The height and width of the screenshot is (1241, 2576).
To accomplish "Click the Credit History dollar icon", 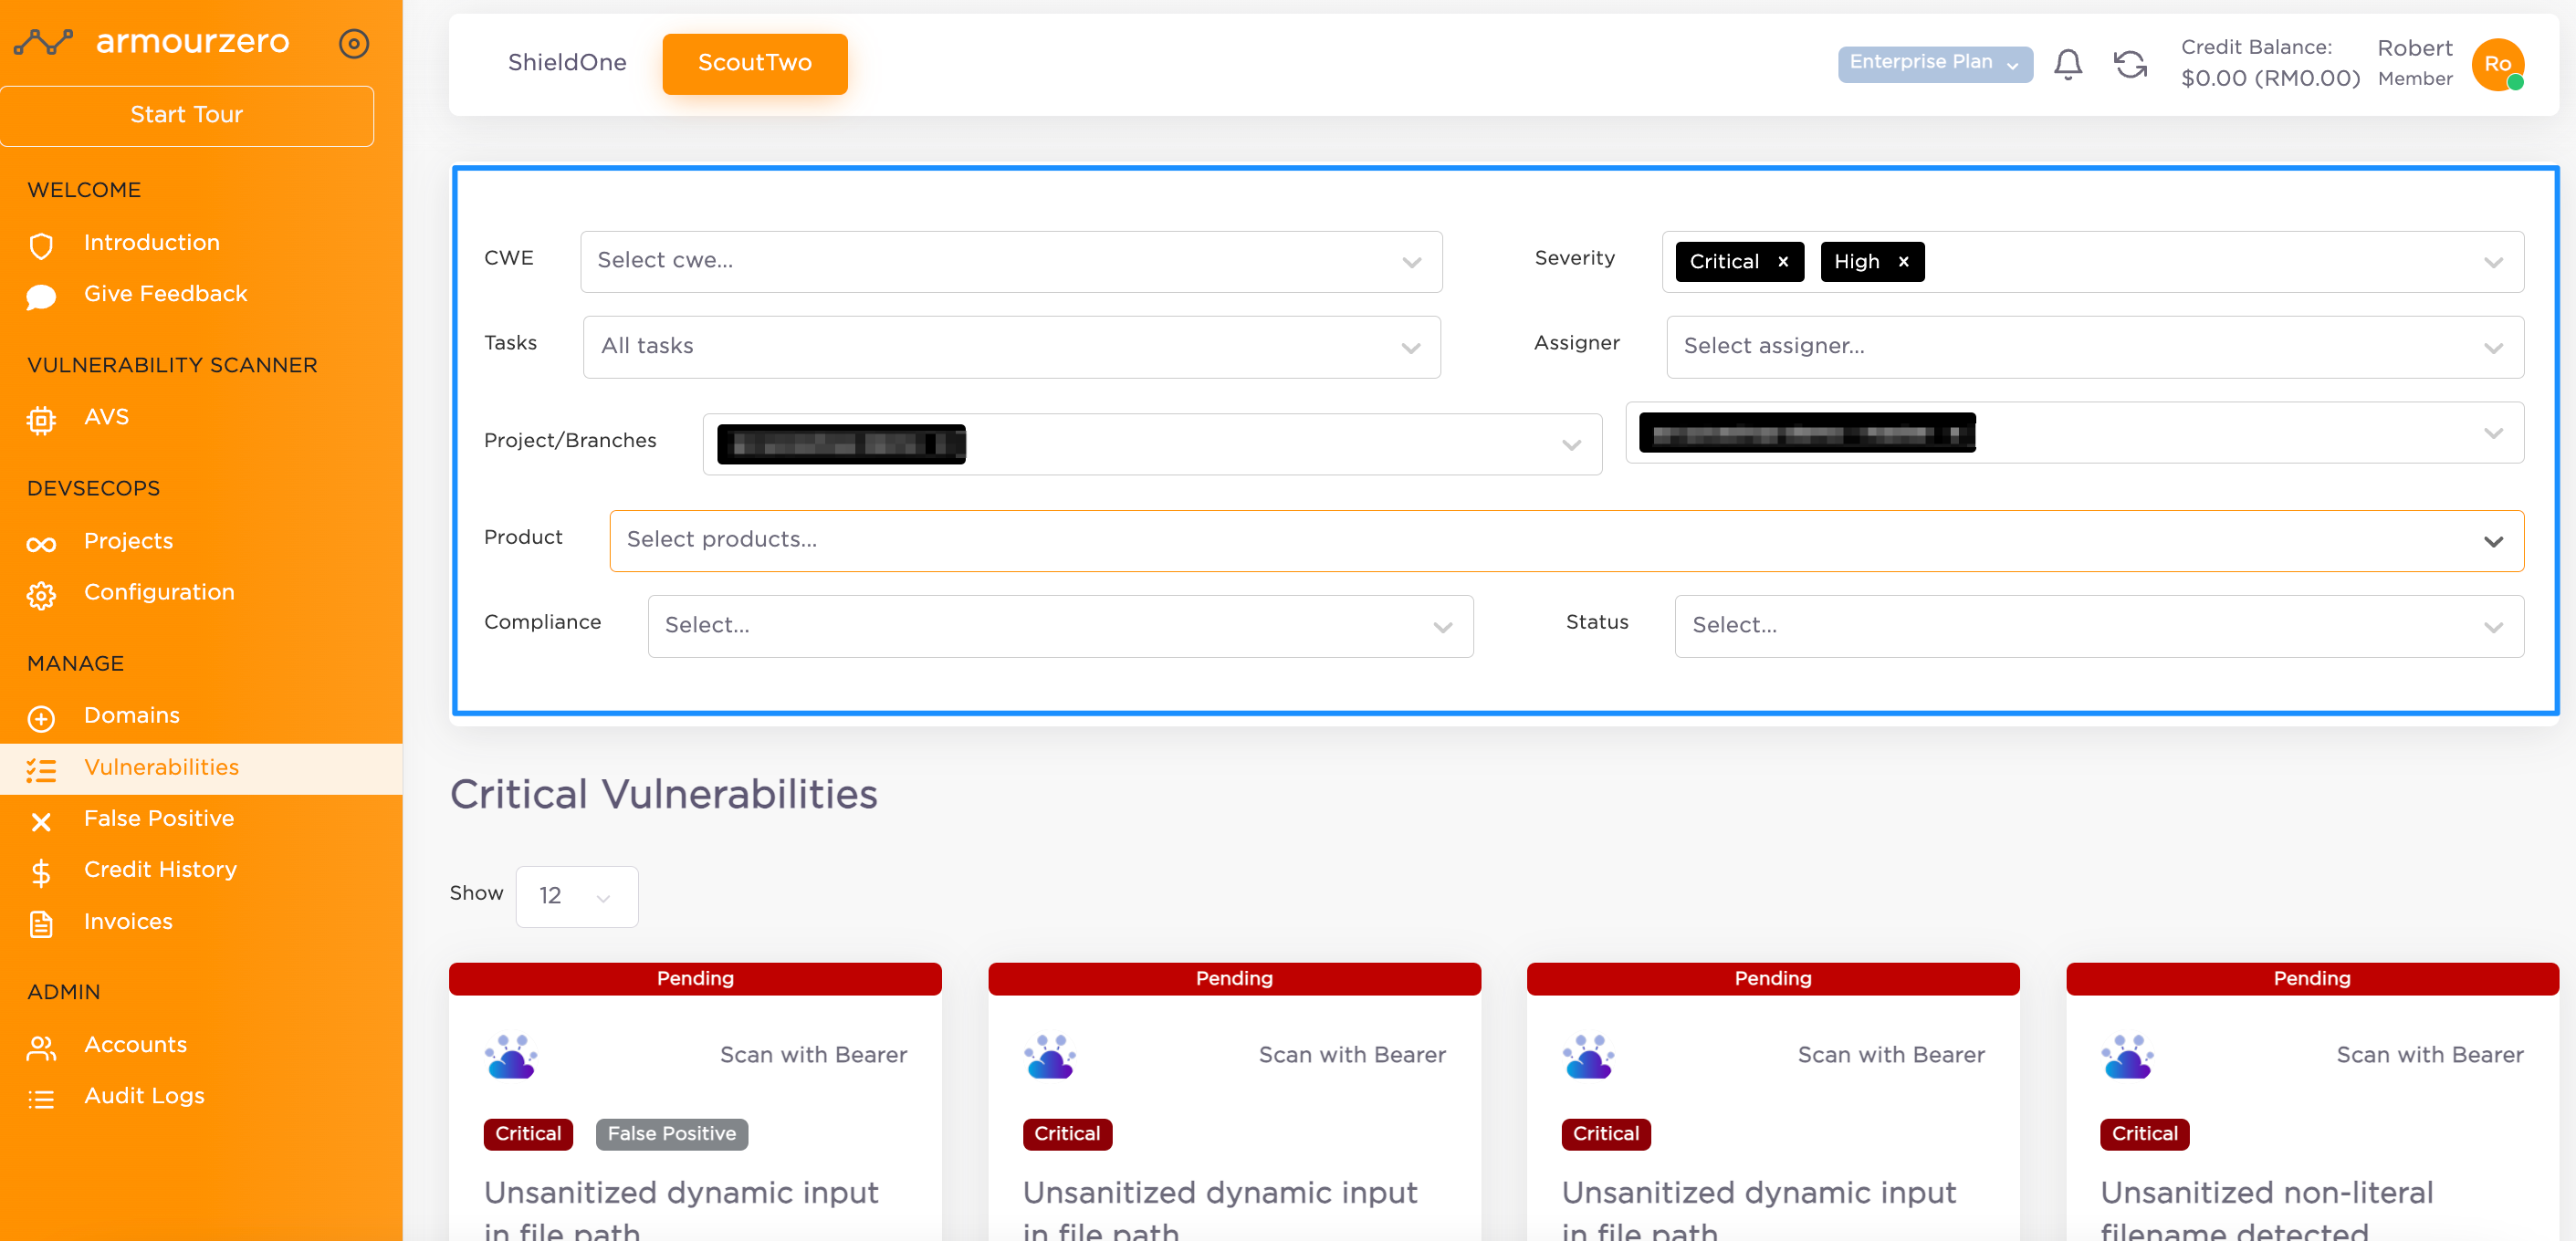I will coord(41,873).
